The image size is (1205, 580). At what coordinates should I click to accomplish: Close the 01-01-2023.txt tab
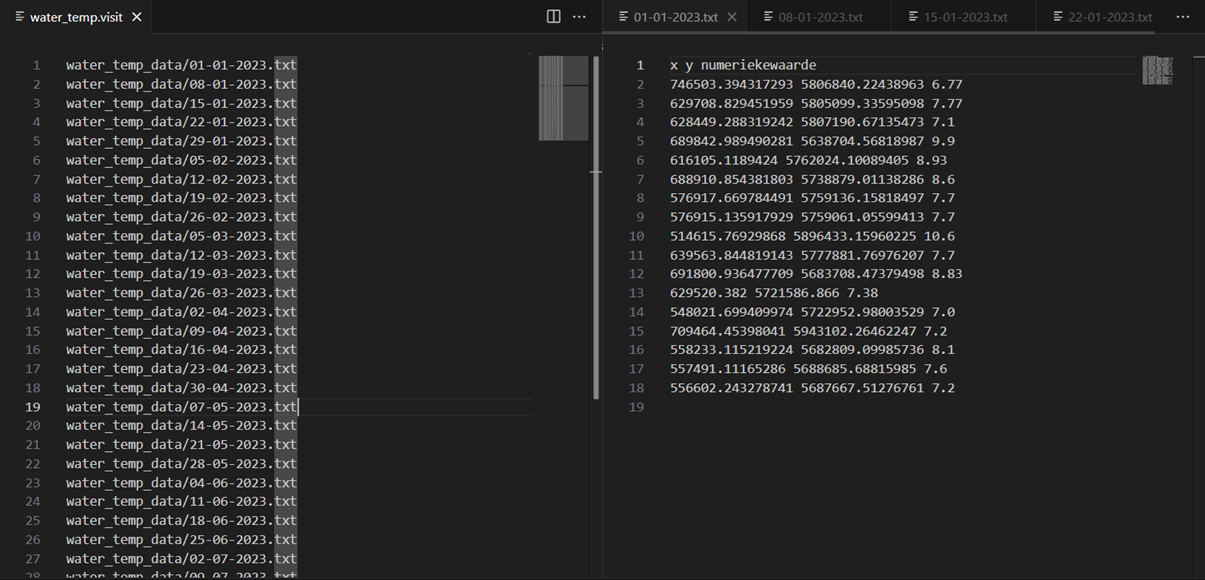click(x=731, y=17)
